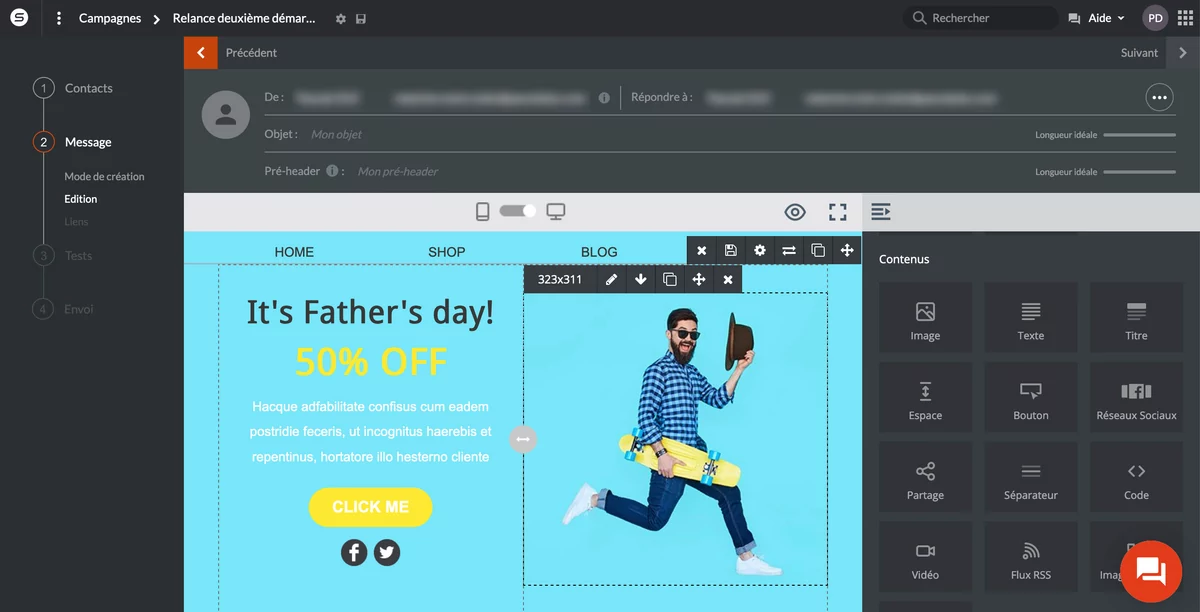Click the move handle in the row toolbar
The image size is (1200, 612).
pyautogui.click(x=847, y=250)
